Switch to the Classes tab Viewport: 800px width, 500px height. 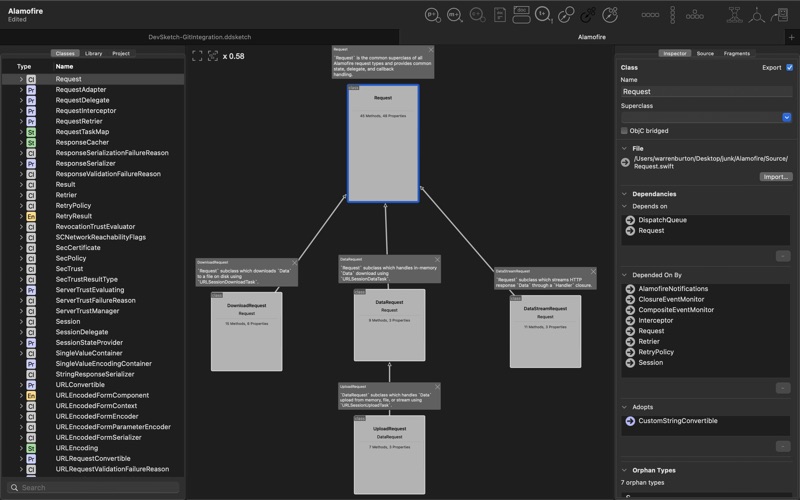click(x=65, y=54)
